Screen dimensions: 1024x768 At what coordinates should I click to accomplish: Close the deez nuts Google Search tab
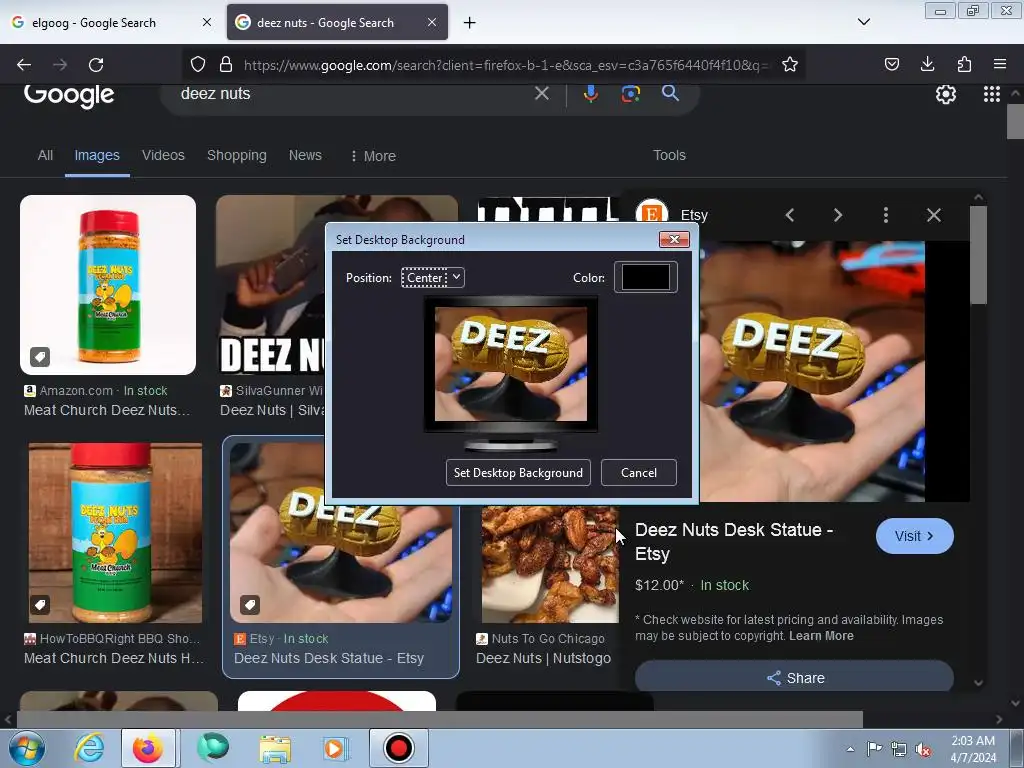tap(432, 22)
